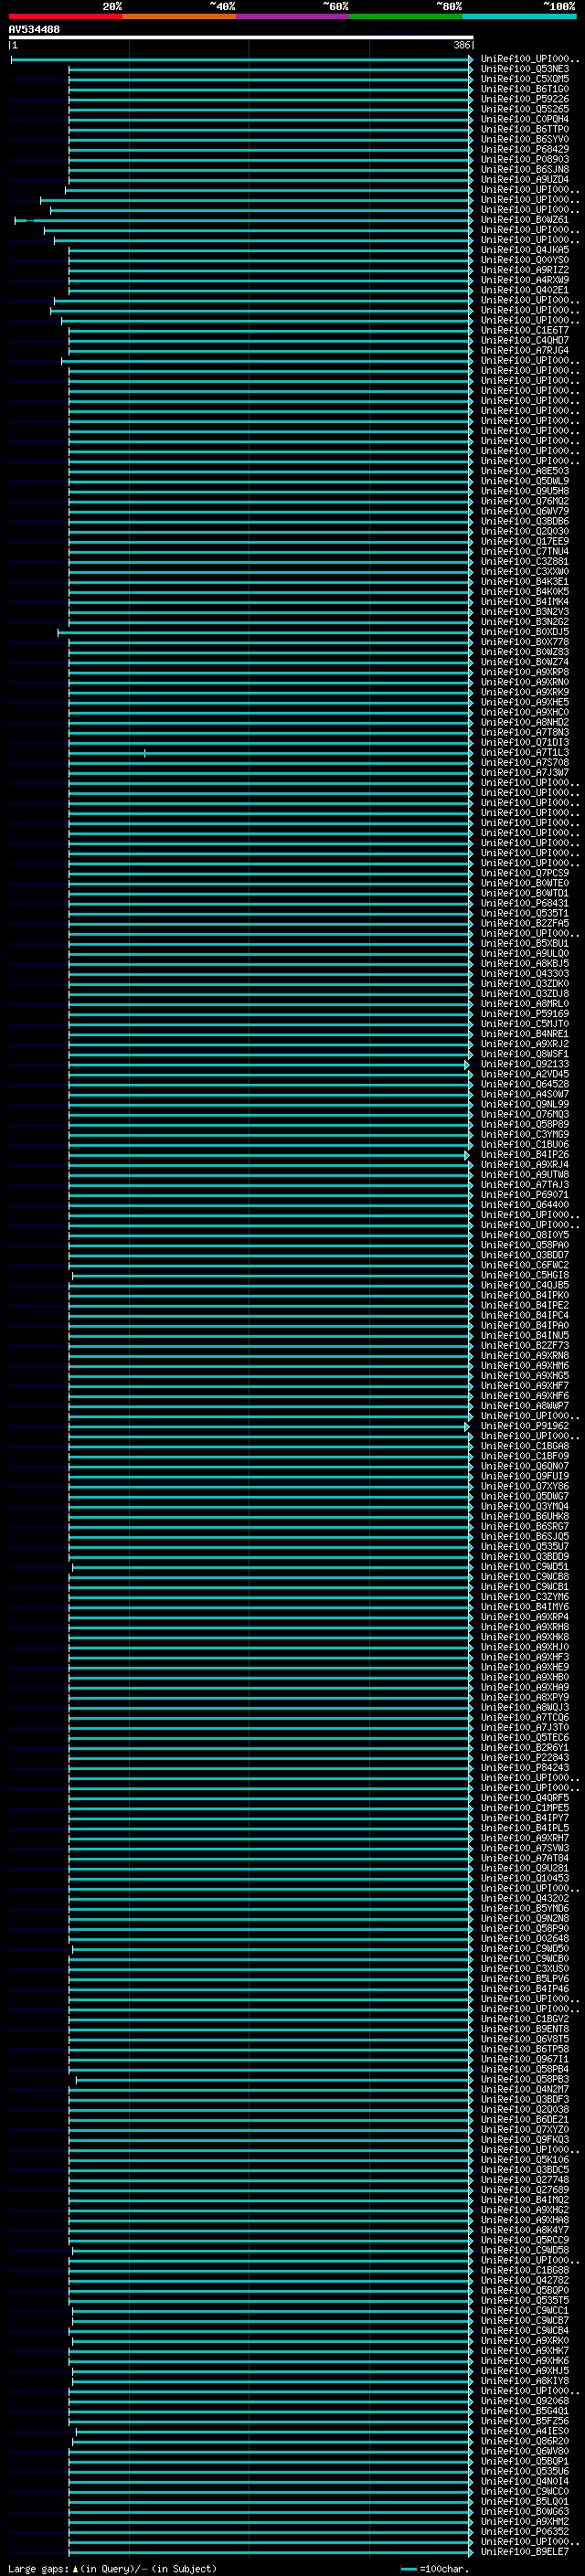Click hit label UniRef100_Q58P89
The image size is (585, 2576).
524,1124
